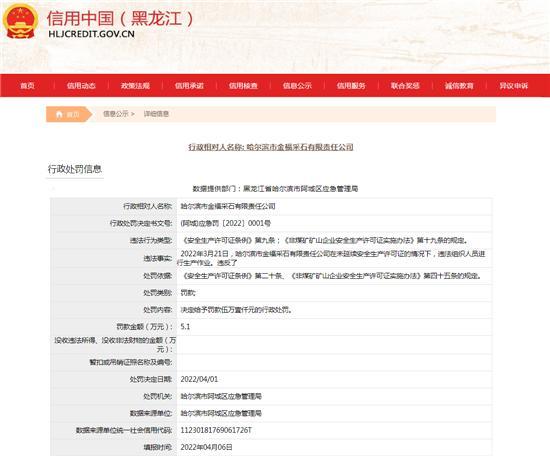Click the 数据来源单位统一社会信用代码 label
Image resolution: width=550 pixels, height=457 pixels.
point(124,430)
